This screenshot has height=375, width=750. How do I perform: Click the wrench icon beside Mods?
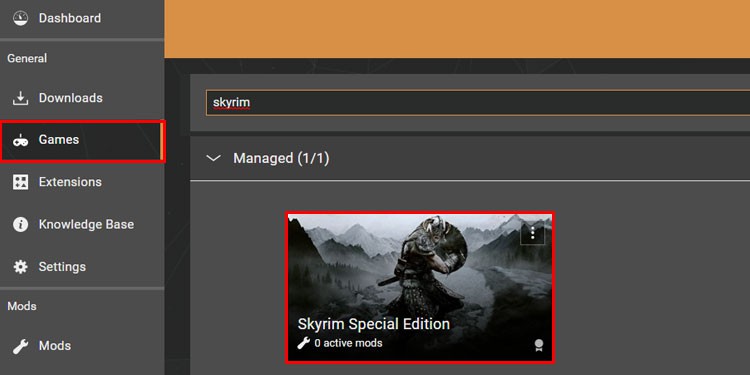tap(21, 346)
